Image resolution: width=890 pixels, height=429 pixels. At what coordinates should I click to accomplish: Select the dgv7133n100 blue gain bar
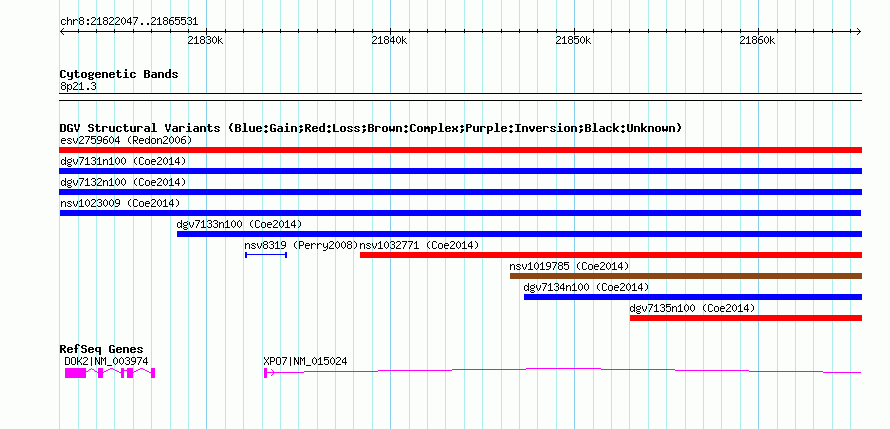click(x=519, y=234)
